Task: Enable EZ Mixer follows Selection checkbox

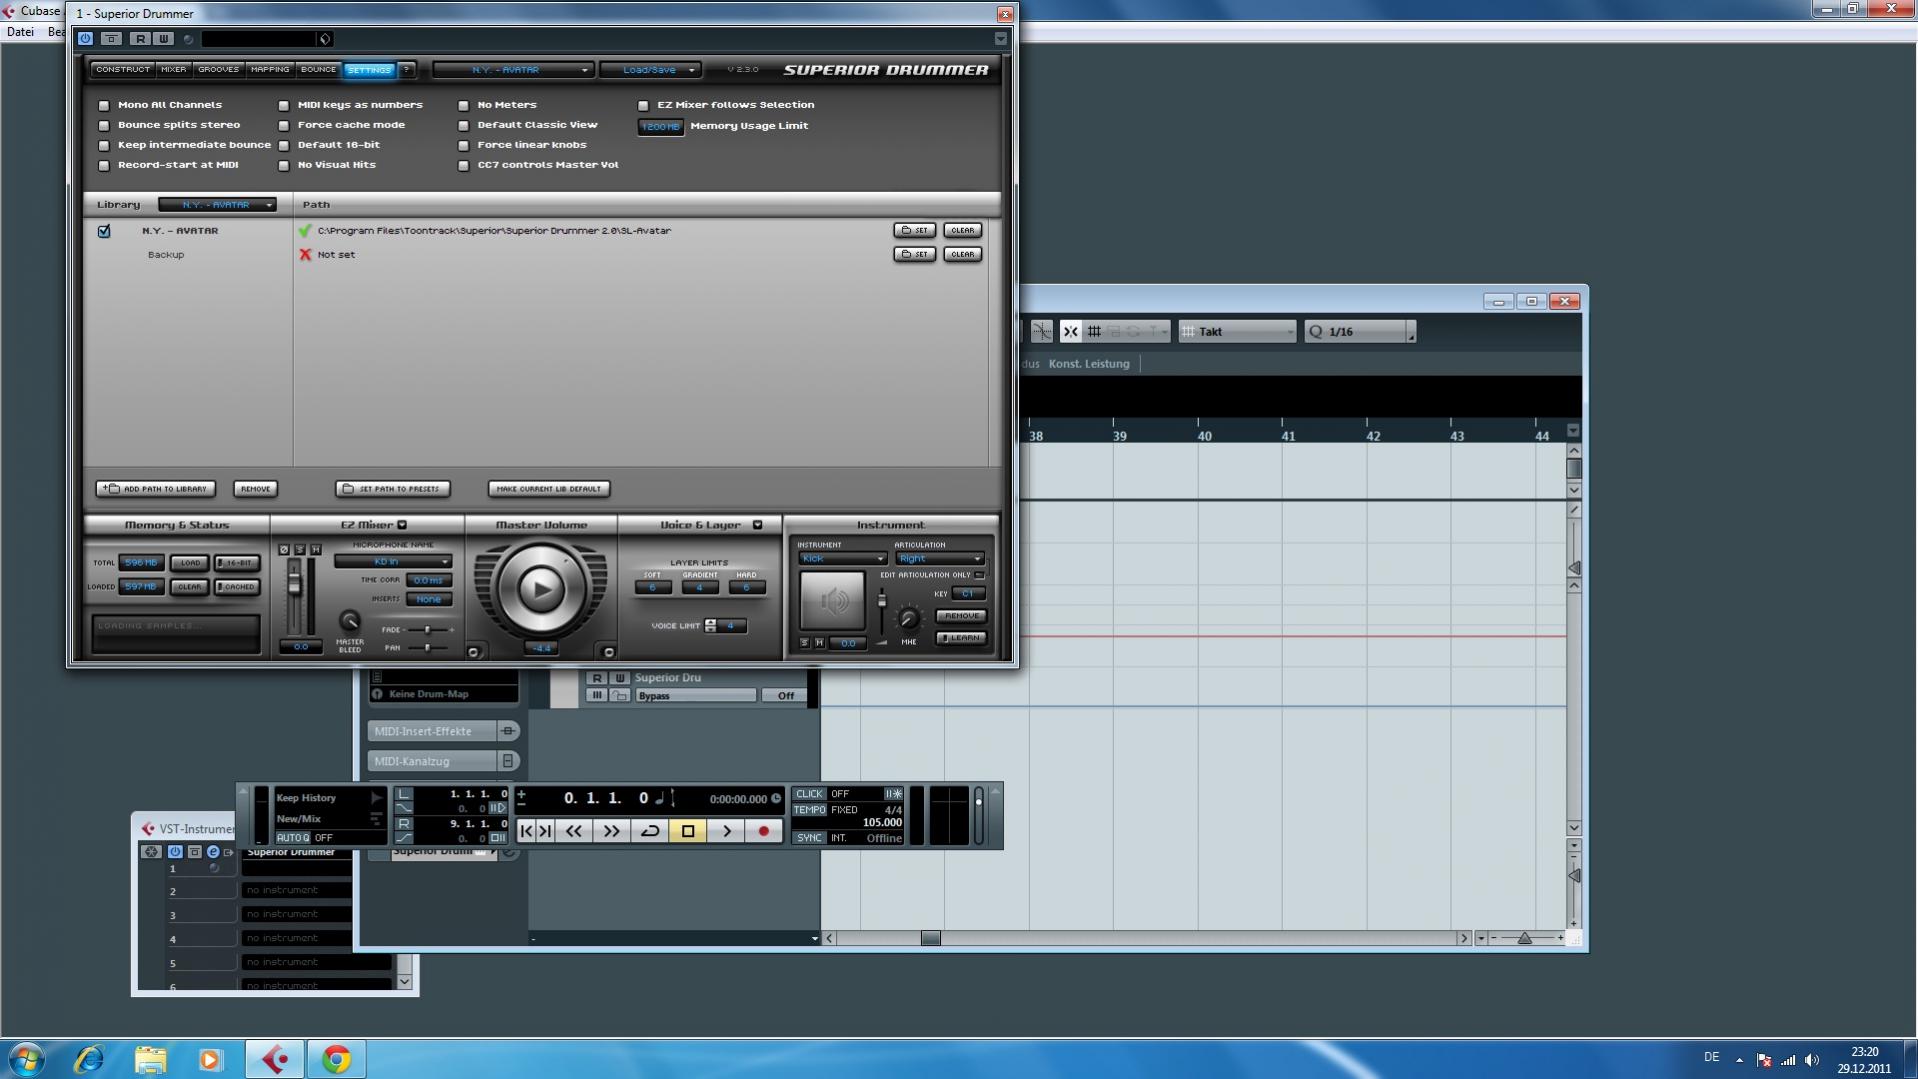Action: tap(644, 105)
